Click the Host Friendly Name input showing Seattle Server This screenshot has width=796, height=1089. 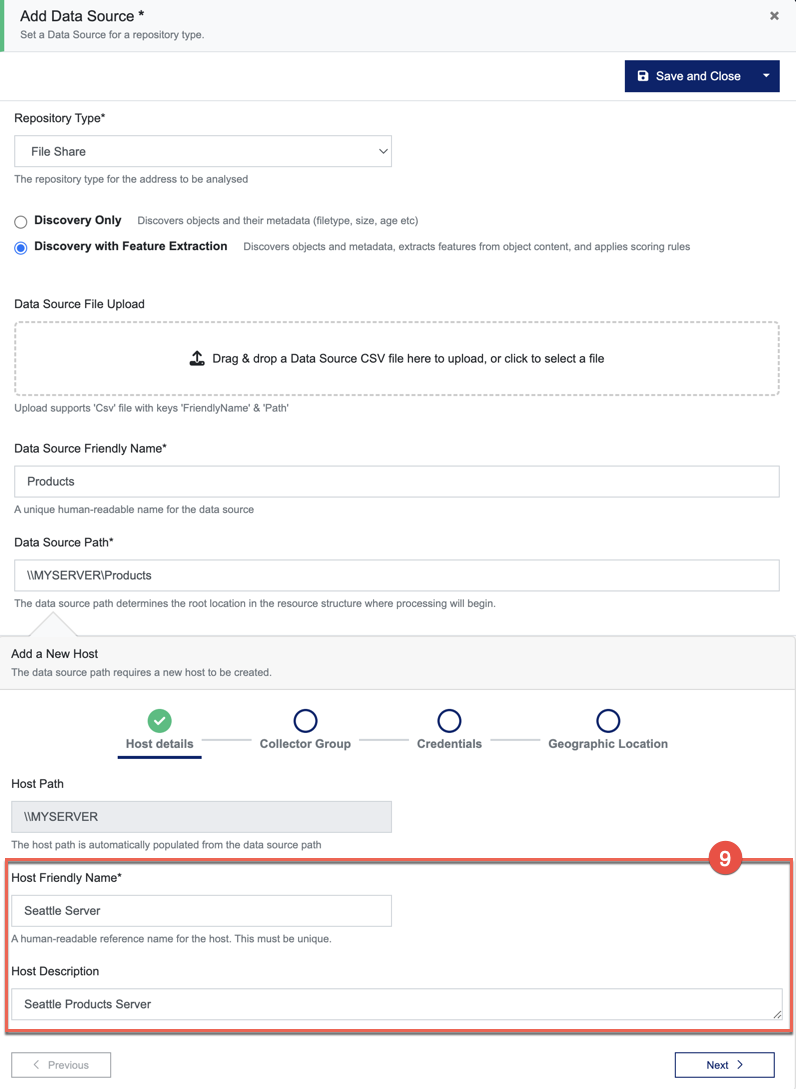(x=200, y=910)
